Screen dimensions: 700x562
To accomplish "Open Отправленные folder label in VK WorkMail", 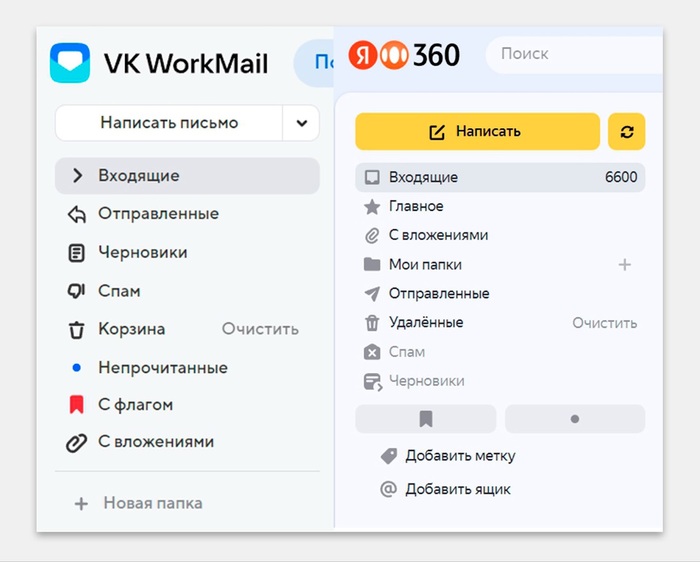I will tap(158, 213).
